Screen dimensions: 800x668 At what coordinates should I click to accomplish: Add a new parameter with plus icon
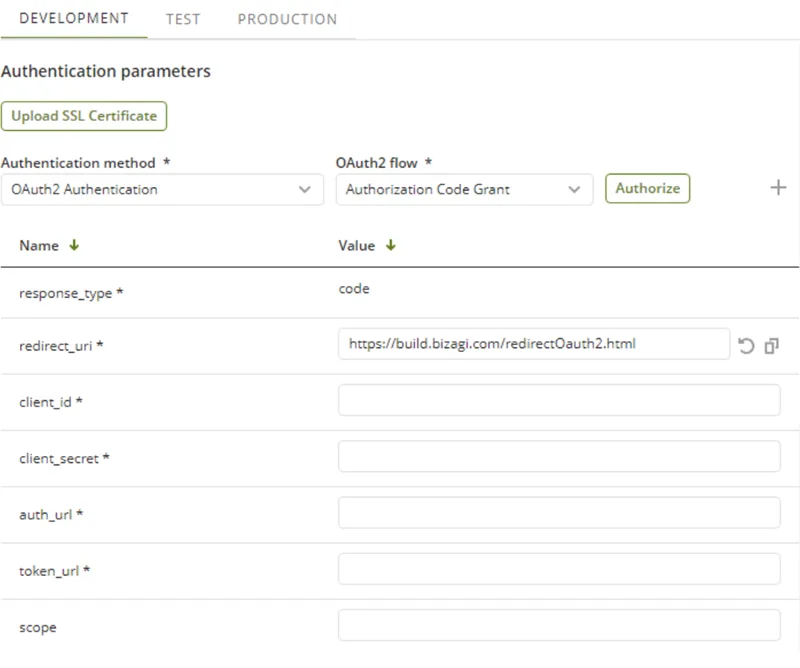tap(778, 187)
